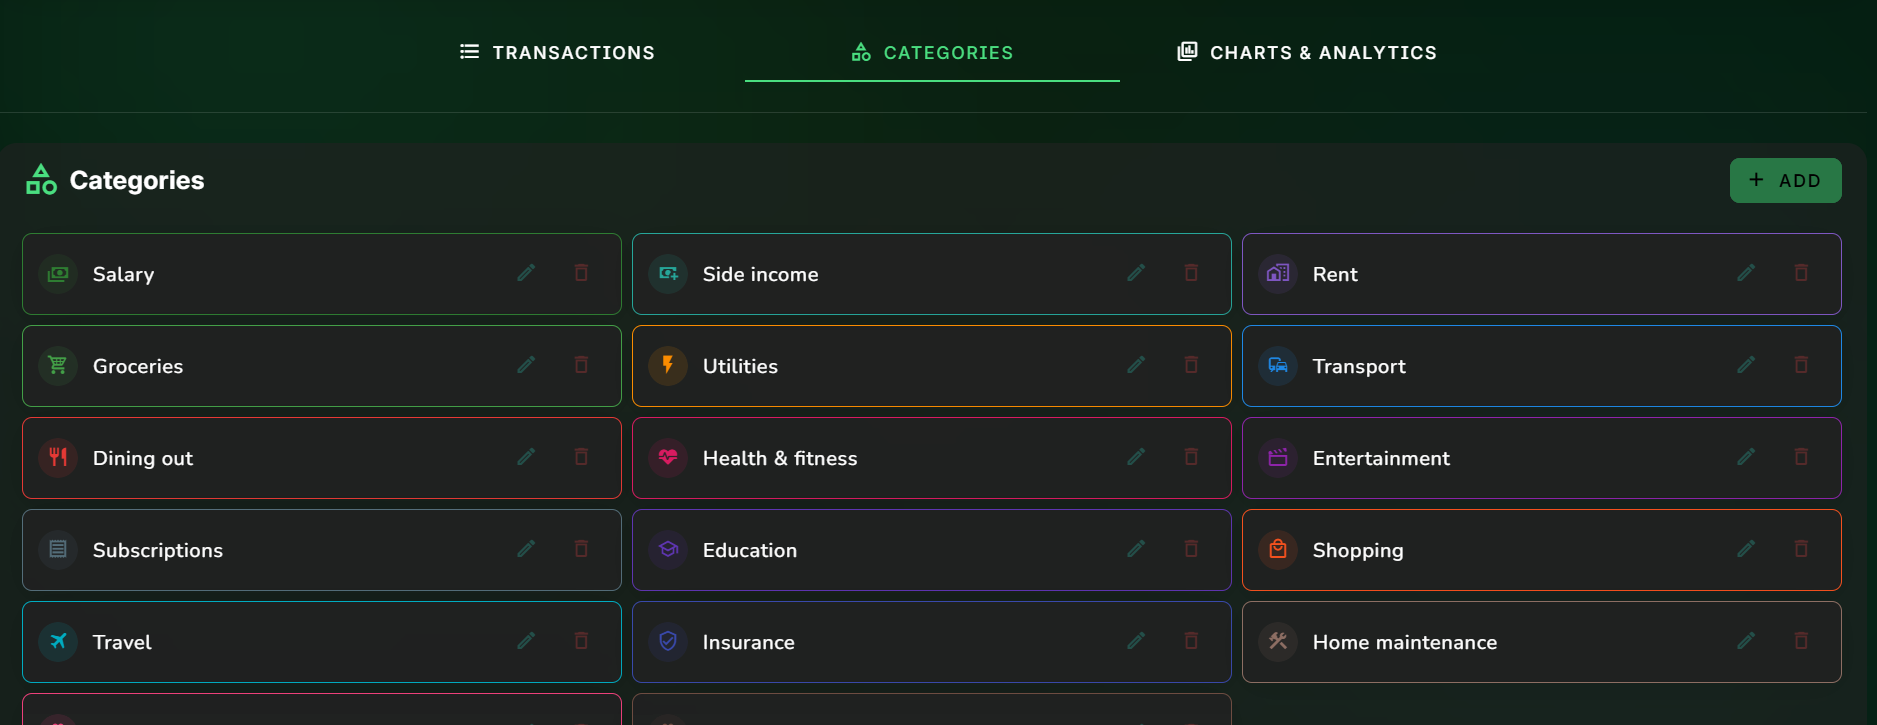Edit the Salary category
This screenshot has width=1877, height=725.
pyautogui.click(x=526, y=273)
